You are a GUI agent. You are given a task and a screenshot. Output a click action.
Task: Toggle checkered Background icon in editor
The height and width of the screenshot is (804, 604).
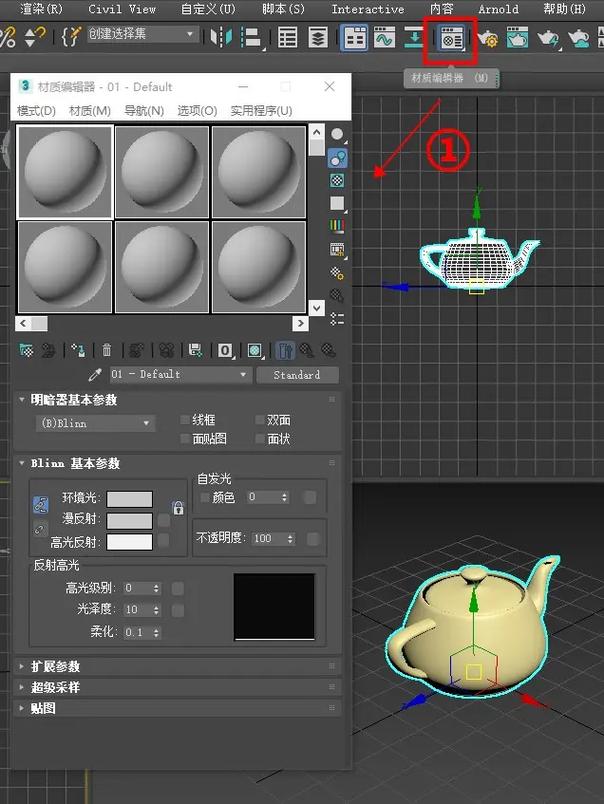(337, 180)
